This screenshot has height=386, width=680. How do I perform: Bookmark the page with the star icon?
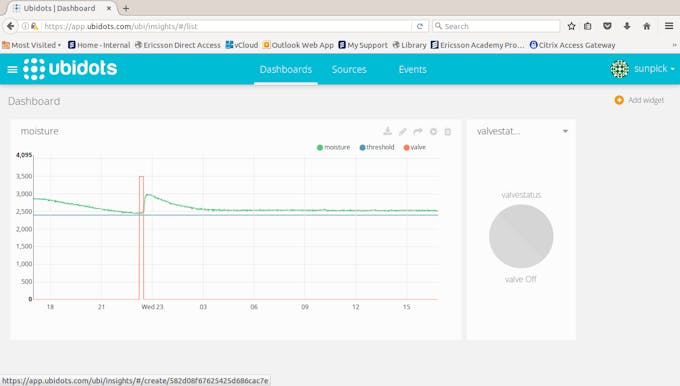pos(571,26)
